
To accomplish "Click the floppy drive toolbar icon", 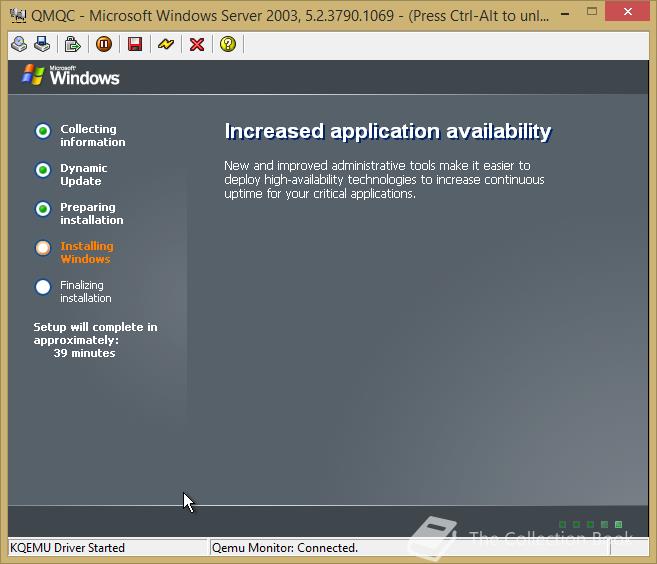I will [42, 44].
